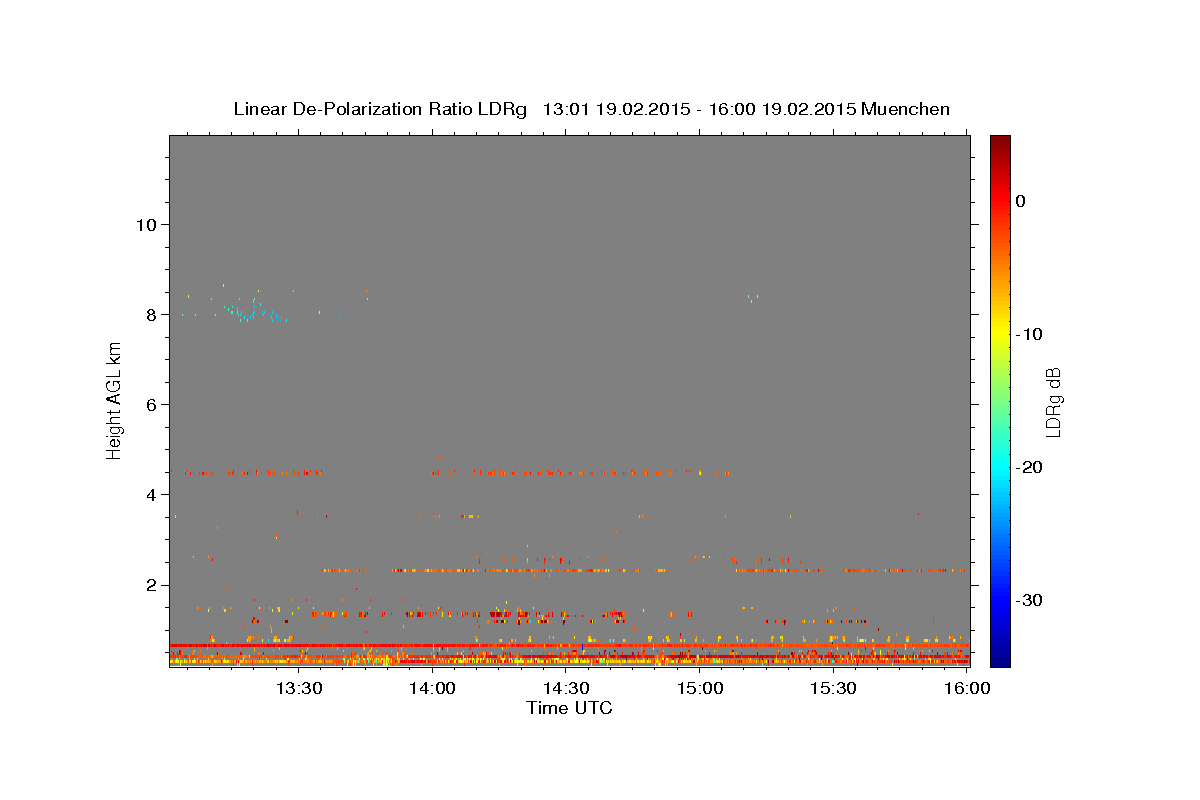The height and width of the screenshot is (800, 1200).
Task: Click the height tick label 8
Action: pos(150,314)
